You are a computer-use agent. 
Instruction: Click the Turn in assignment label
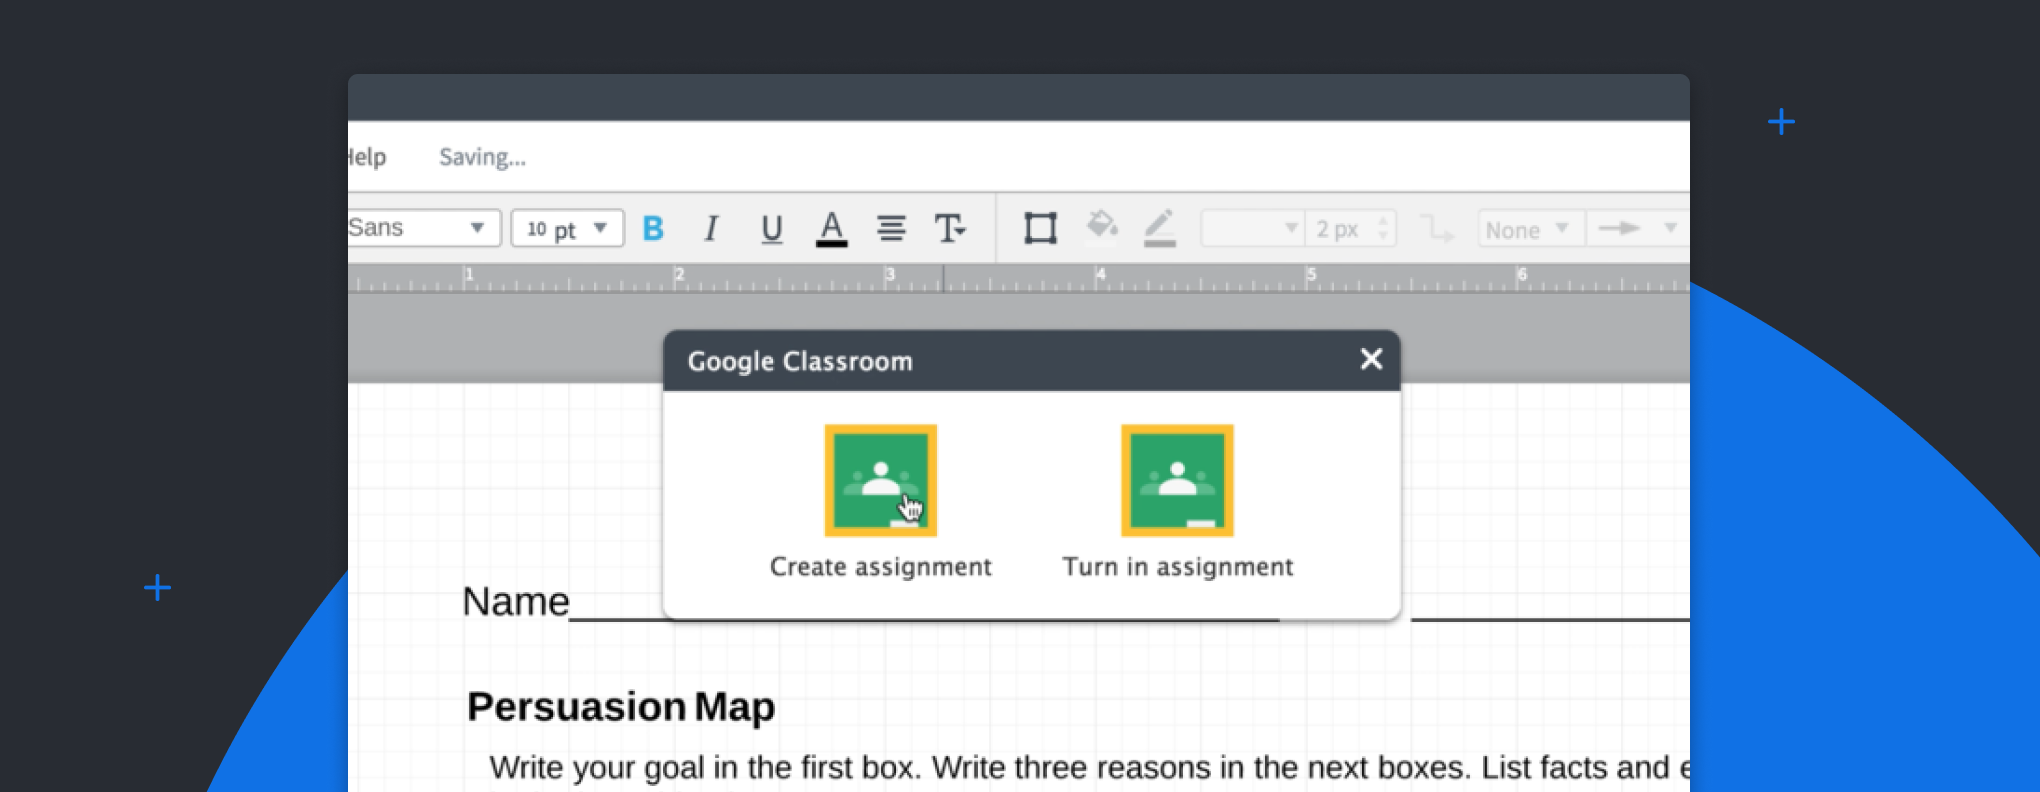point(1177,567)
